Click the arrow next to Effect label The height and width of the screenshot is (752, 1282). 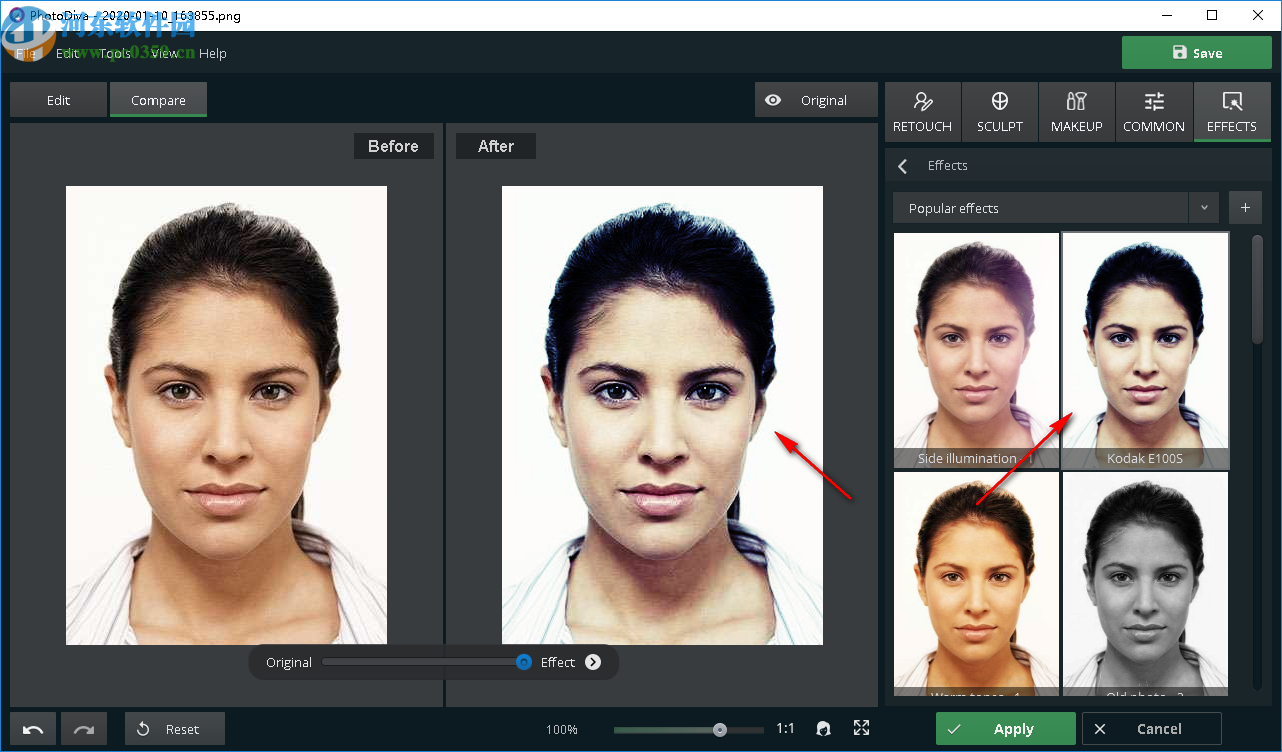point(593,662)
